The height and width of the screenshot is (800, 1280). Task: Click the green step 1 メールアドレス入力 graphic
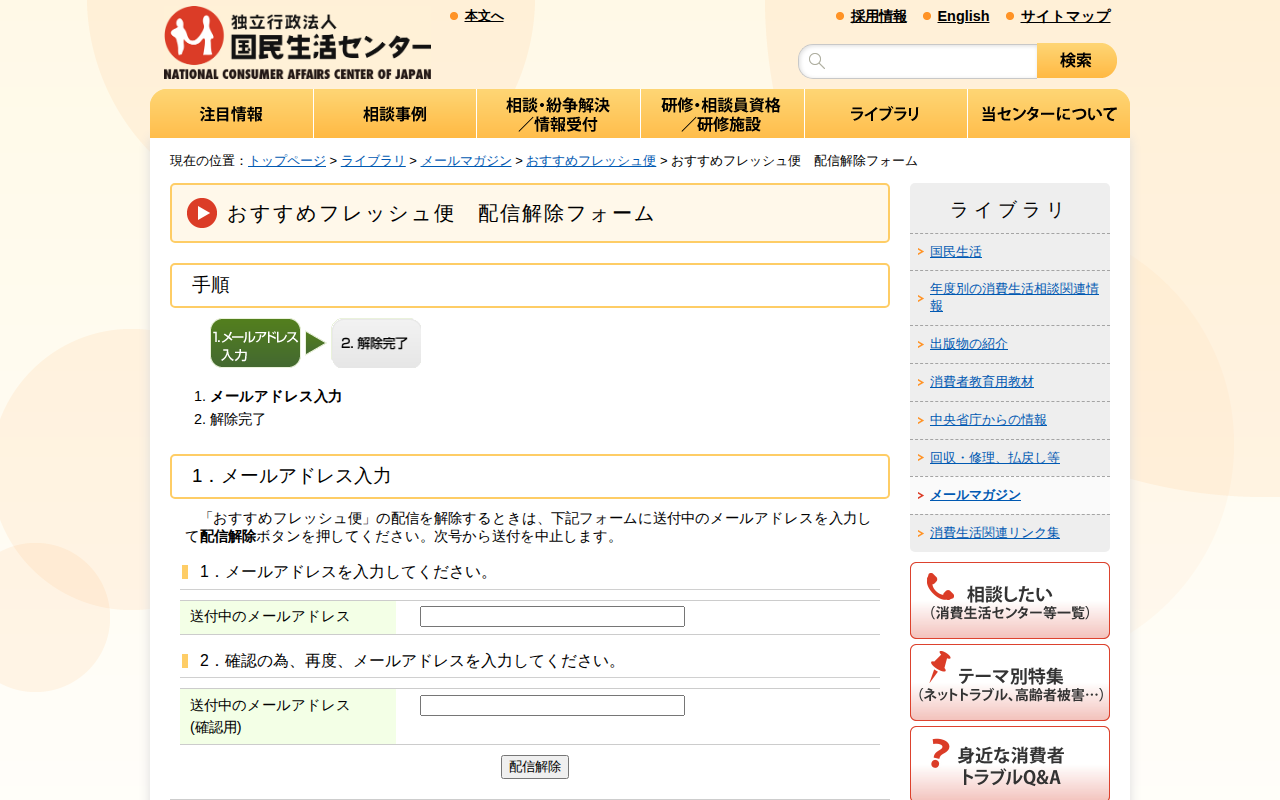coord(255,343)
